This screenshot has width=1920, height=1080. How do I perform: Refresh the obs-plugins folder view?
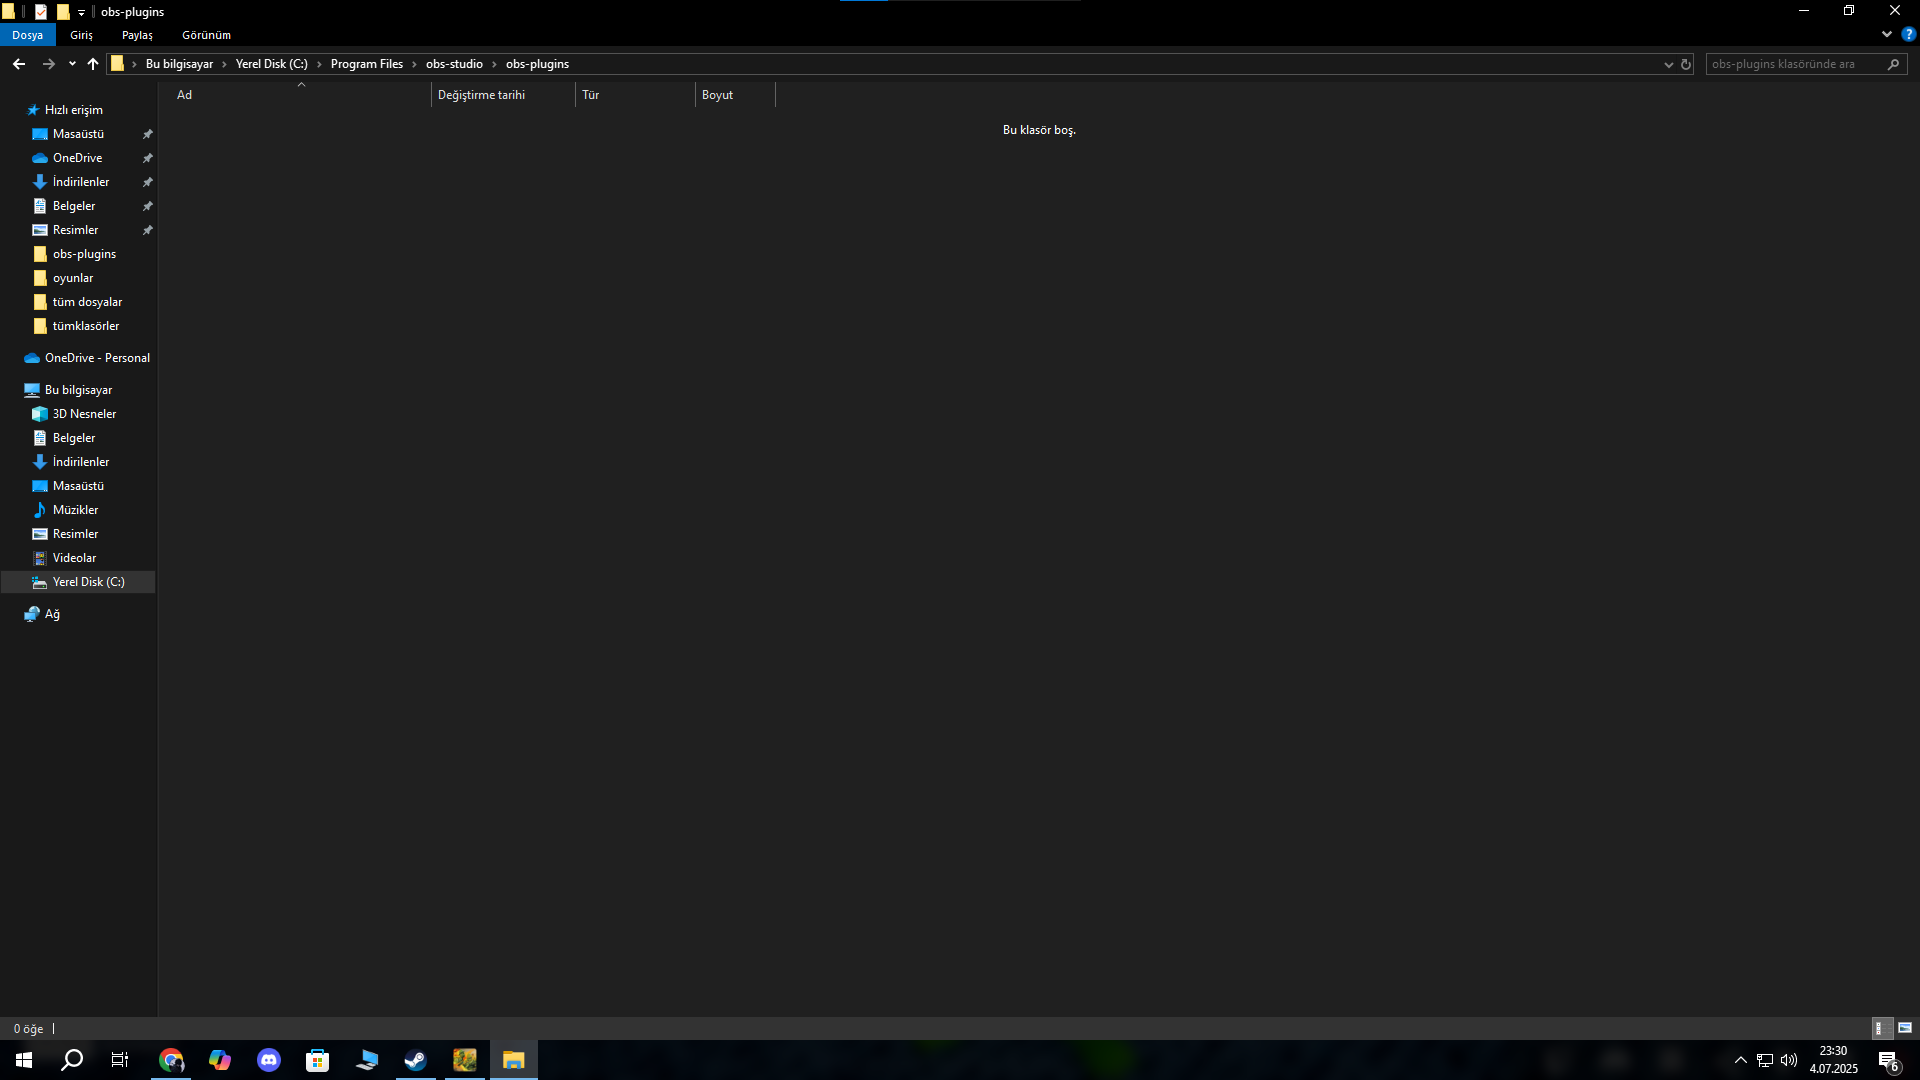point(1685,64)
